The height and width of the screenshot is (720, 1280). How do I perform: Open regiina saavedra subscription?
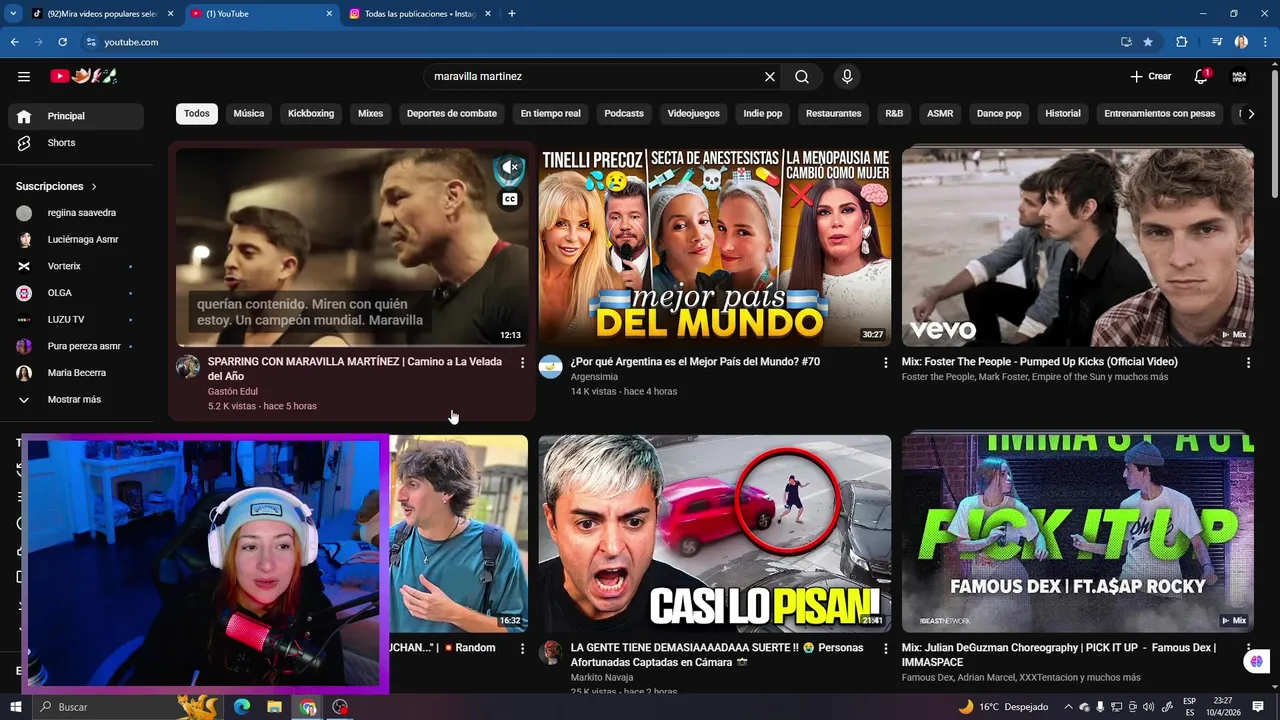pyautogui.click(x=76, y=213)
